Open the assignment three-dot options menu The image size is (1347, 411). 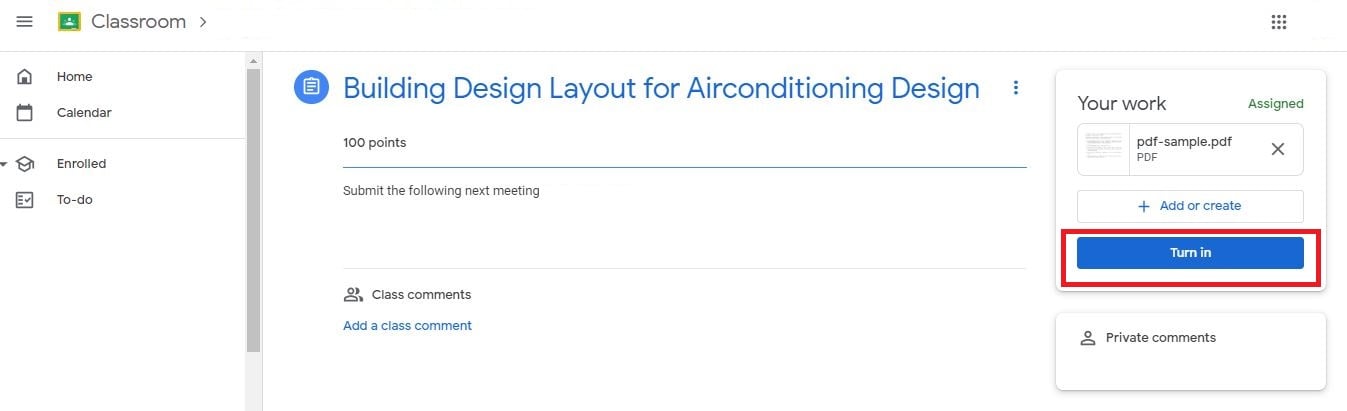(1016, 88)
